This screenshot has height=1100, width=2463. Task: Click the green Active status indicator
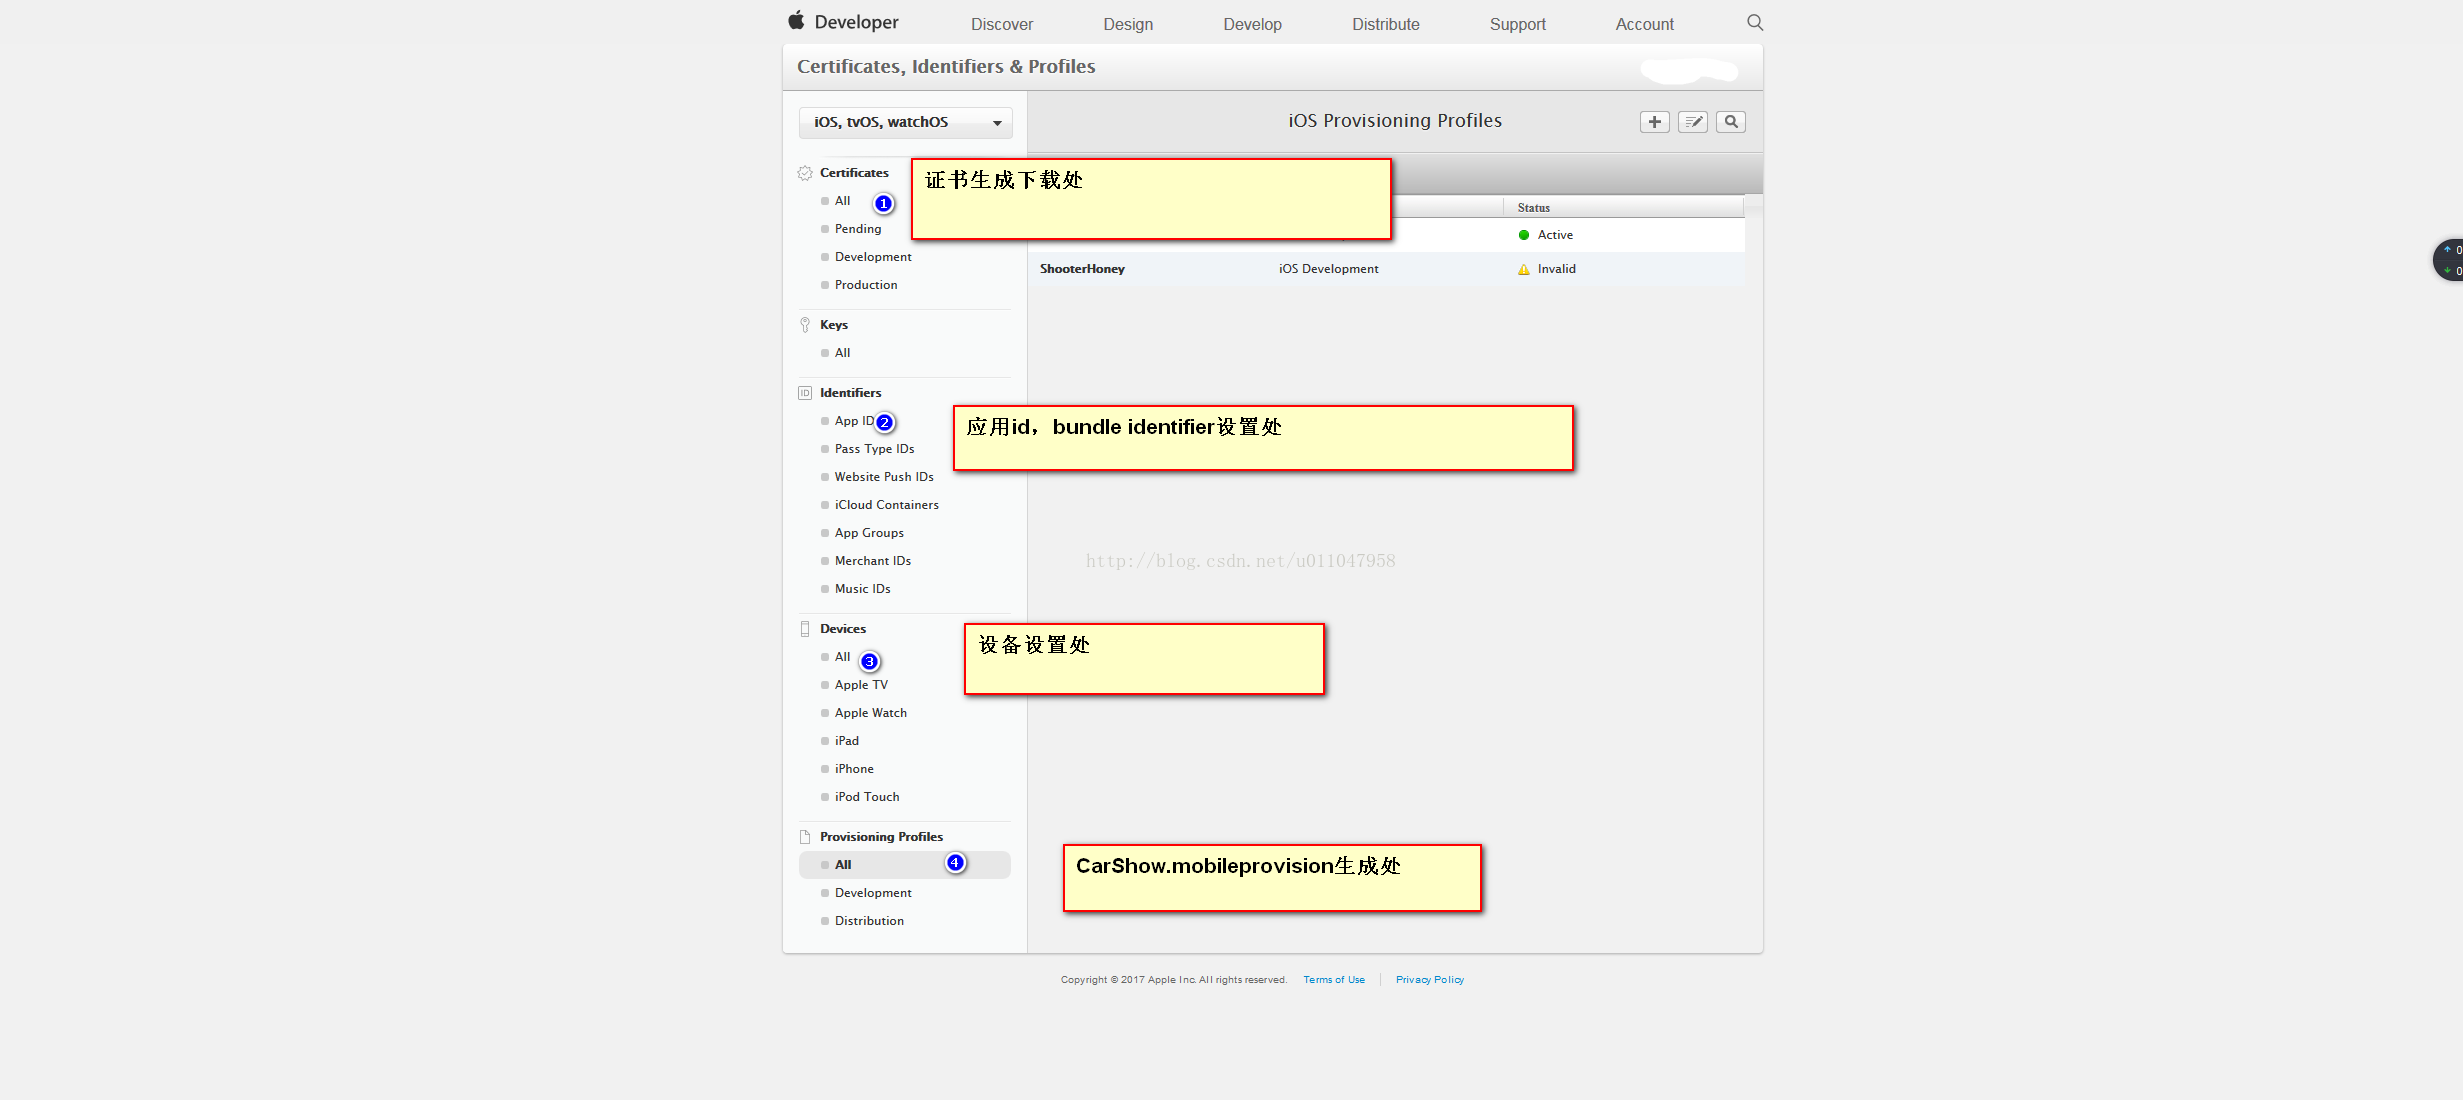coord(1524,235)
